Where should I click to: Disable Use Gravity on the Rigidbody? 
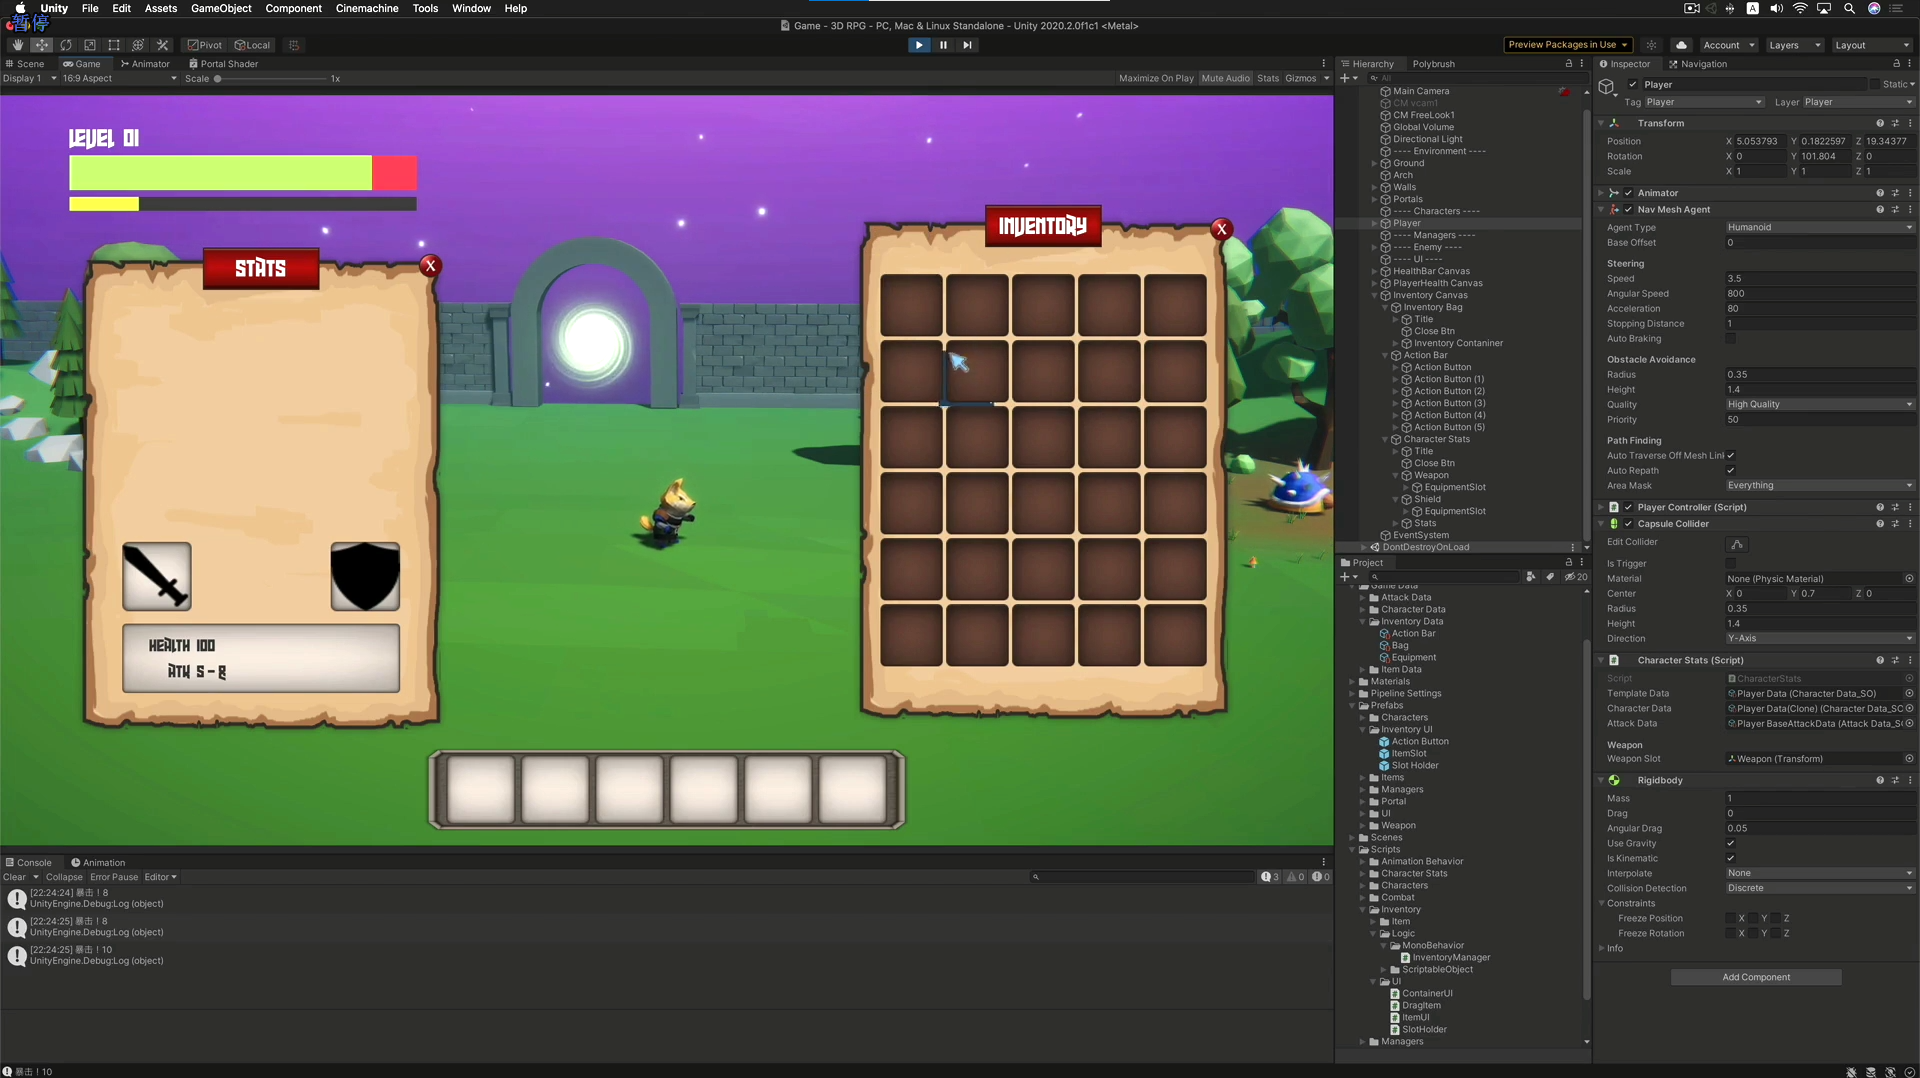(1731, 843)
